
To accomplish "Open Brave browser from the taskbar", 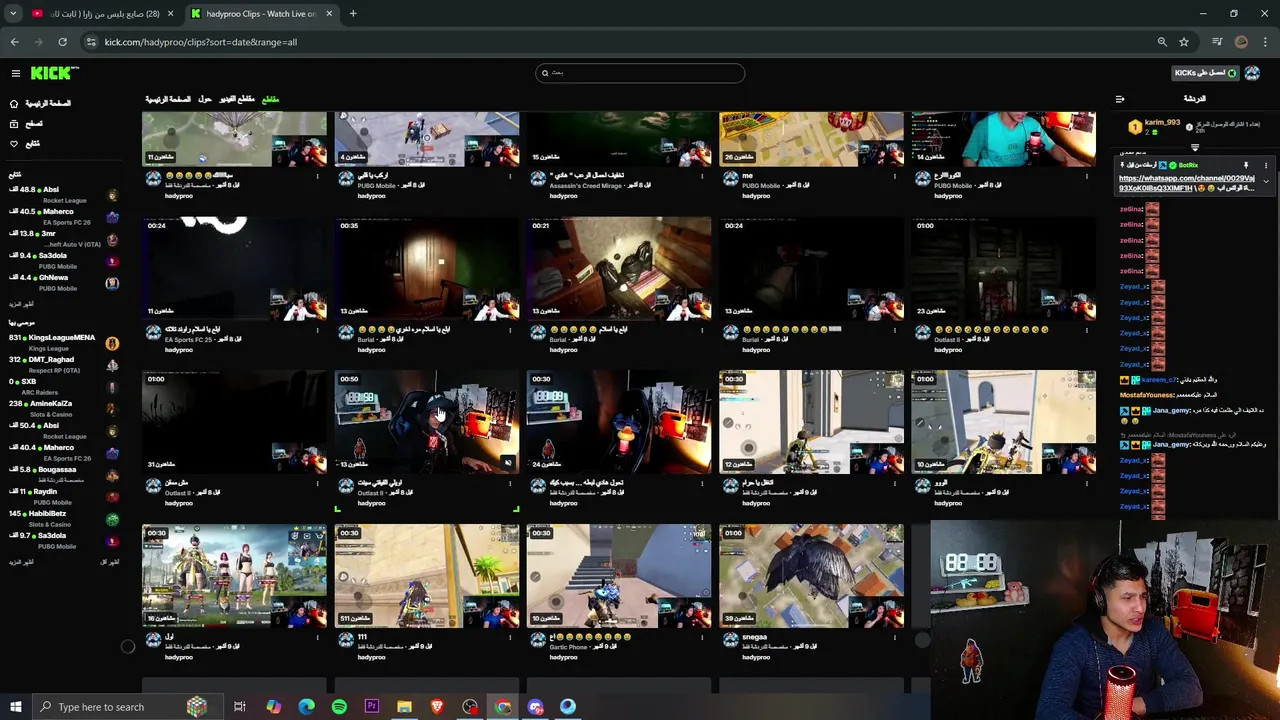I will (437, 707).
